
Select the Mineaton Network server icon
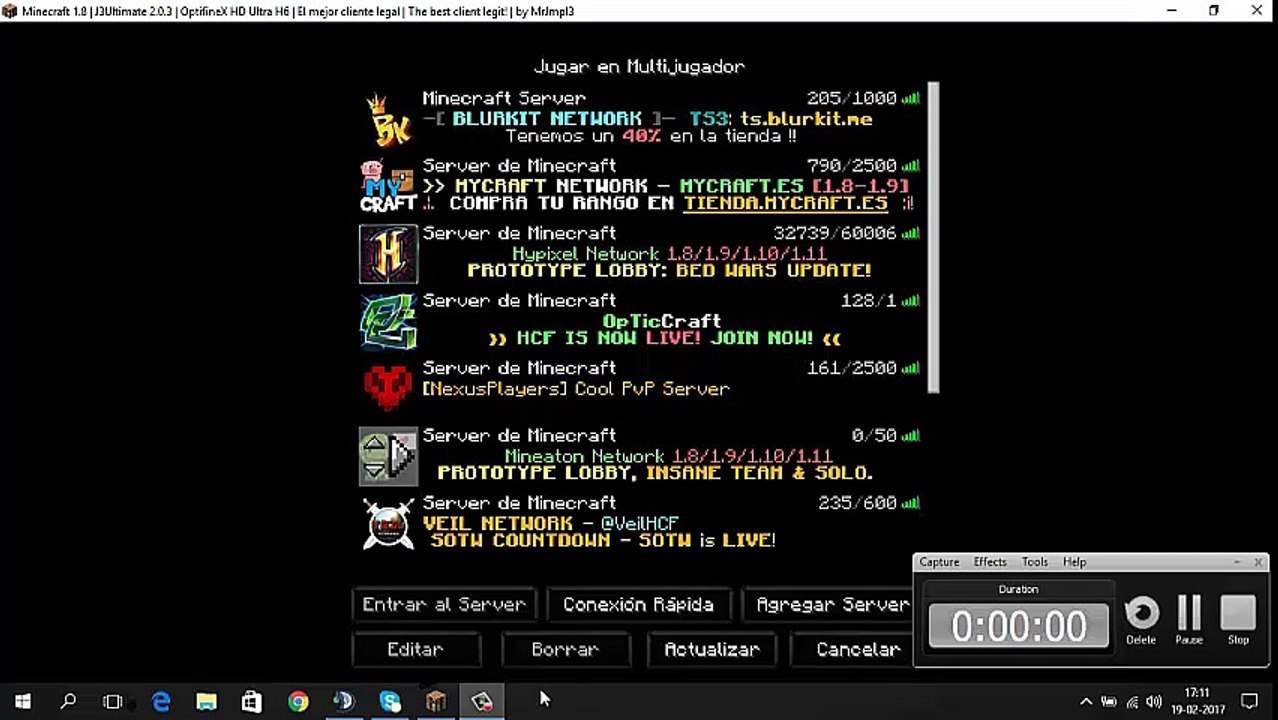pos(389,456)
